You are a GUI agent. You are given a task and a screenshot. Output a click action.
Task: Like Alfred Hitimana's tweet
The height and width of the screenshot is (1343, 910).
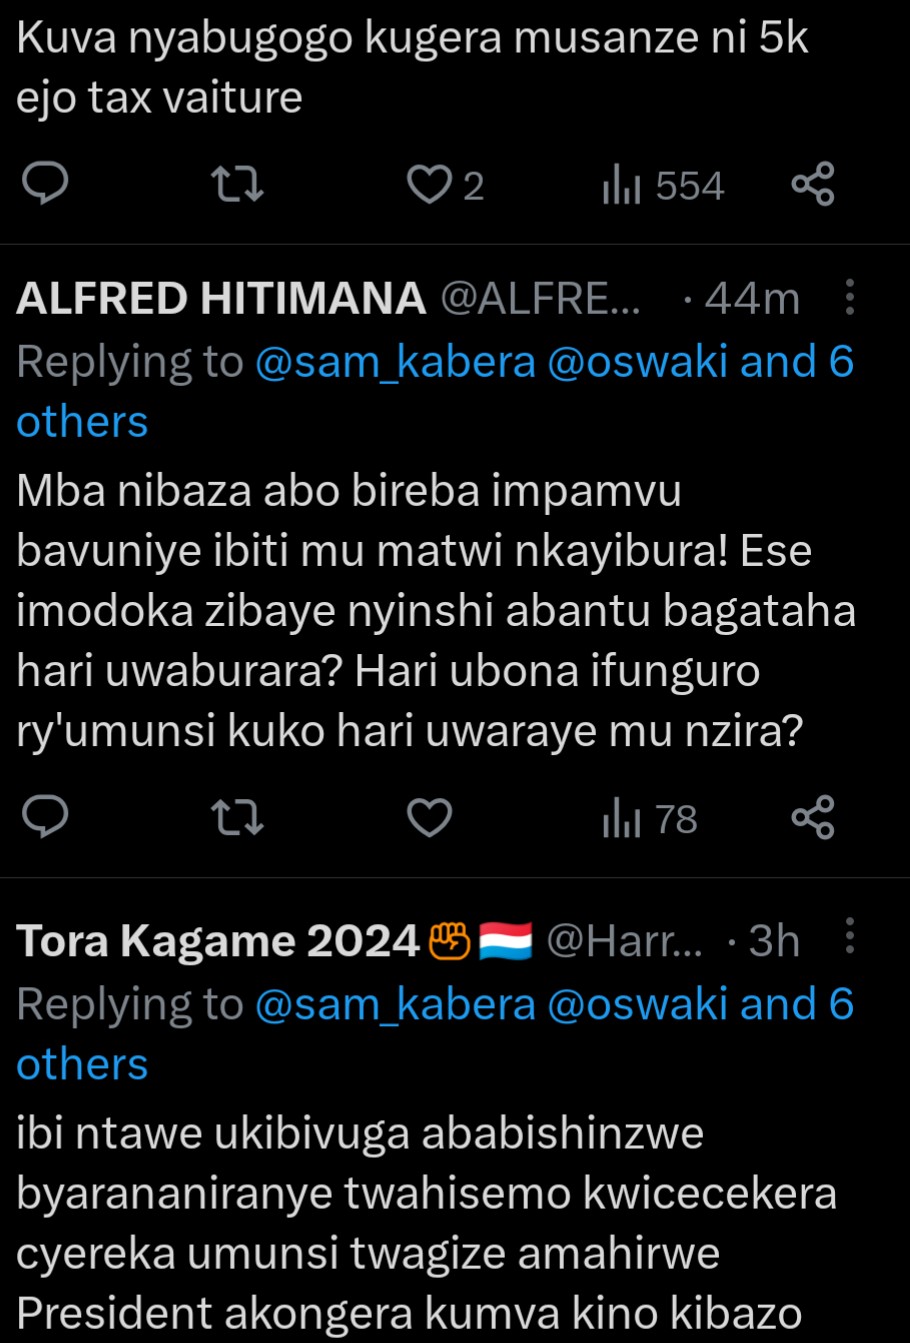click(x=431, y=819)
